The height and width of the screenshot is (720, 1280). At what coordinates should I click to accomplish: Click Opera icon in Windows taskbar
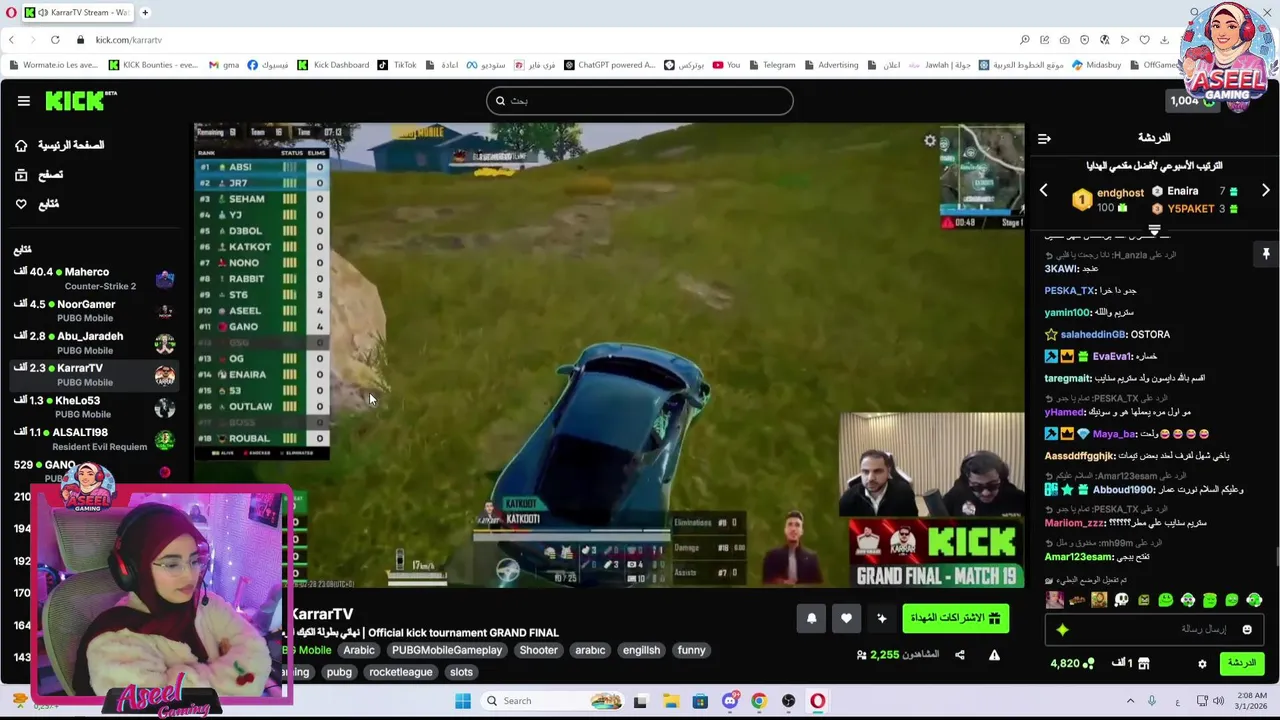point(818,701)
